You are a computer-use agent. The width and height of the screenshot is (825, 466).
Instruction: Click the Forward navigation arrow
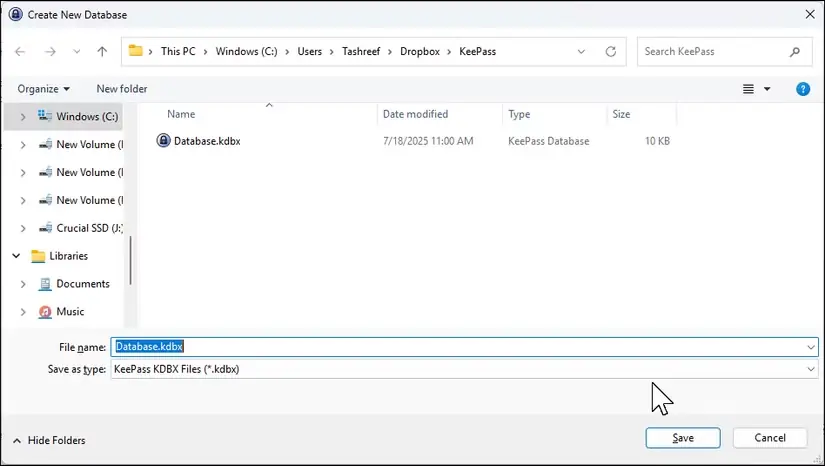click(x=50, y=52)
